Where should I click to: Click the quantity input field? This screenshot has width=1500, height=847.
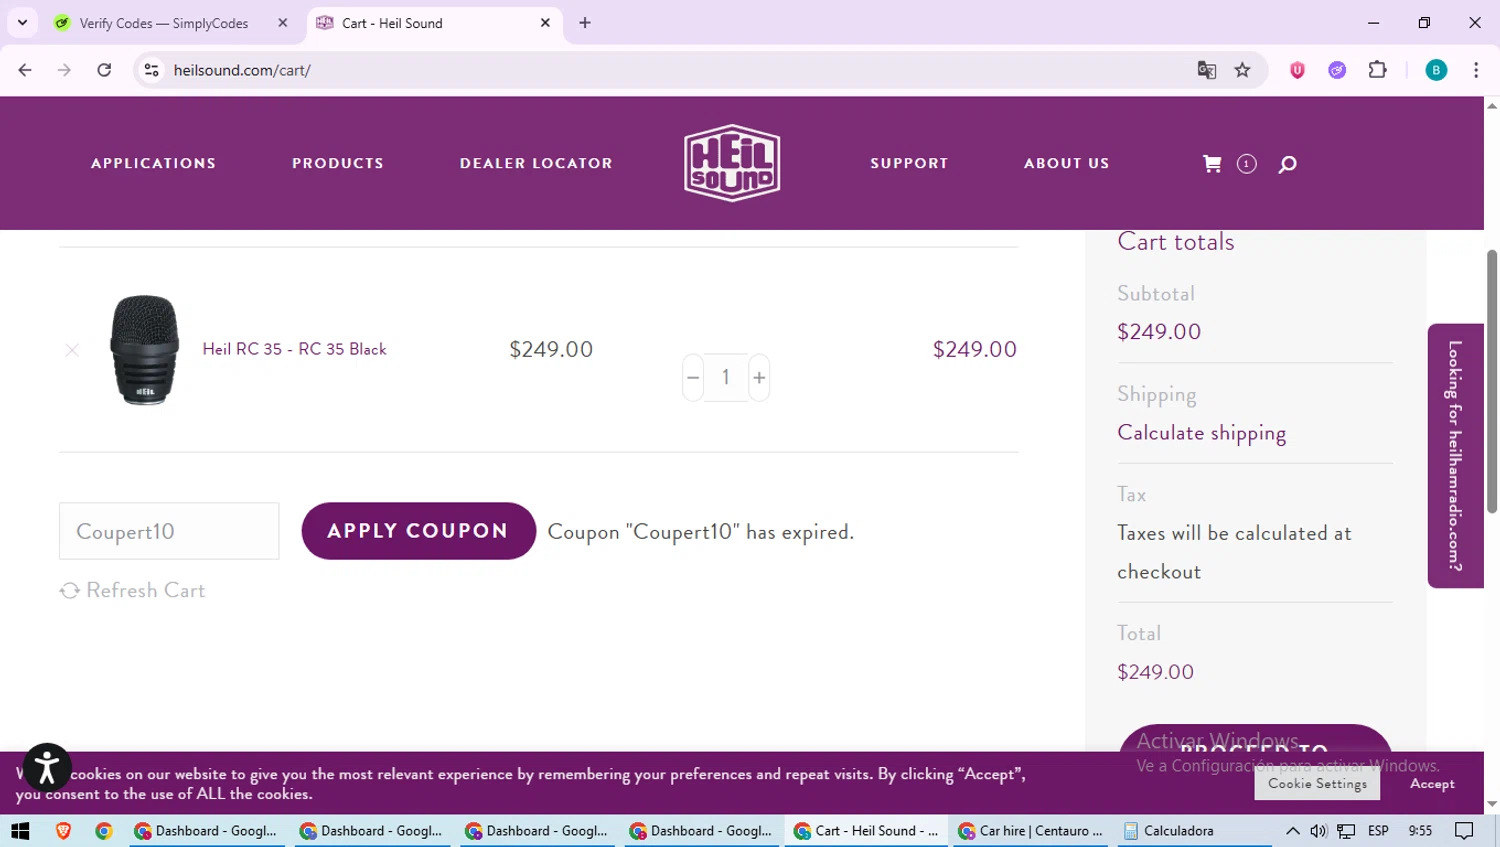pyautogui.click(x=726, y=377)
